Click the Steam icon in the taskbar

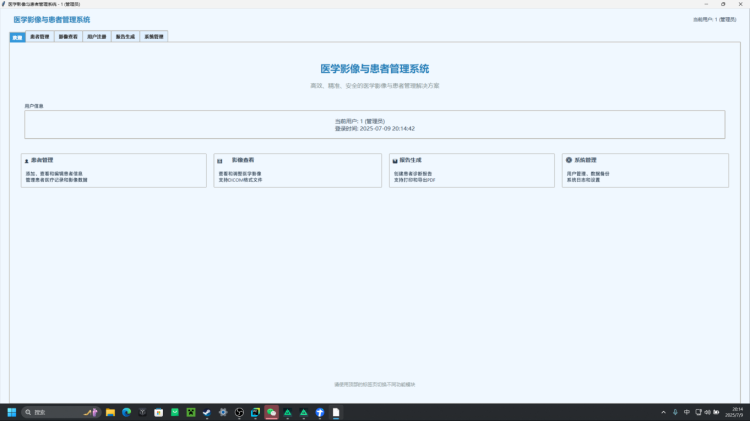207,412
